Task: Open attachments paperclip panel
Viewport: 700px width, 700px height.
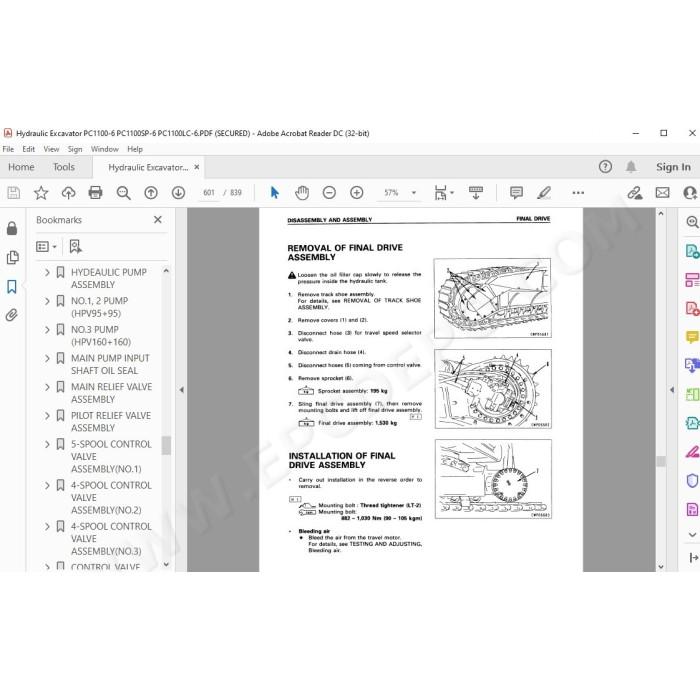Action: tap(12, 315)
